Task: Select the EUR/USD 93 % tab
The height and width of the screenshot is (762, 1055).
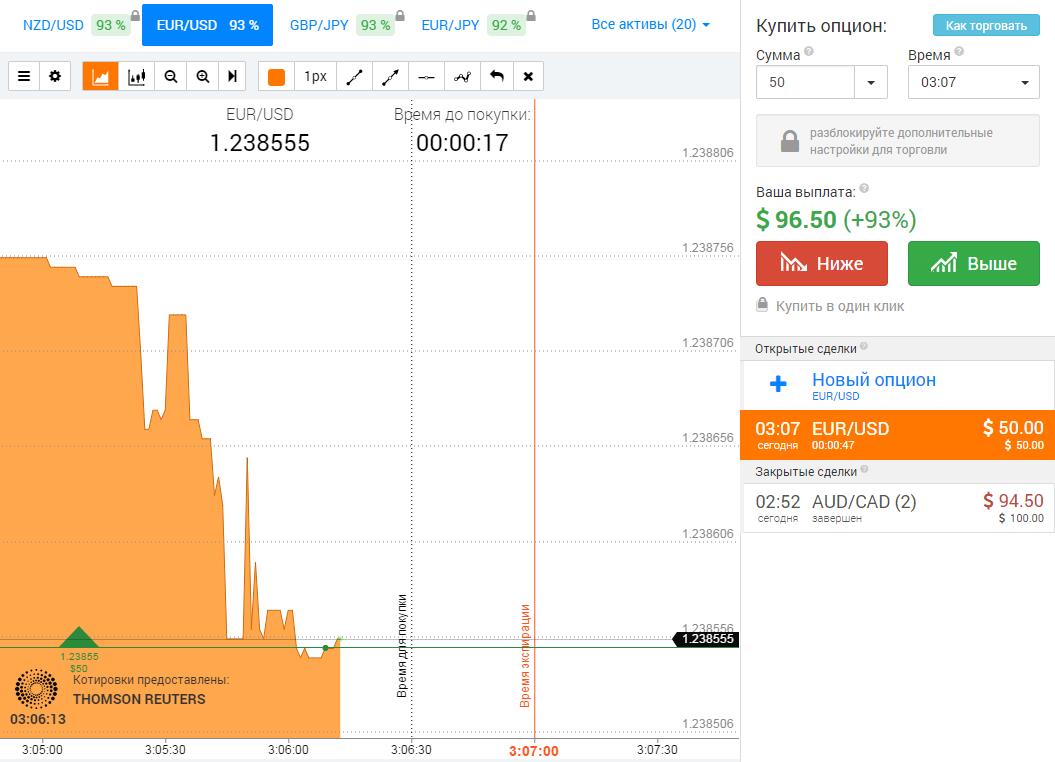Action: (207, 25)
